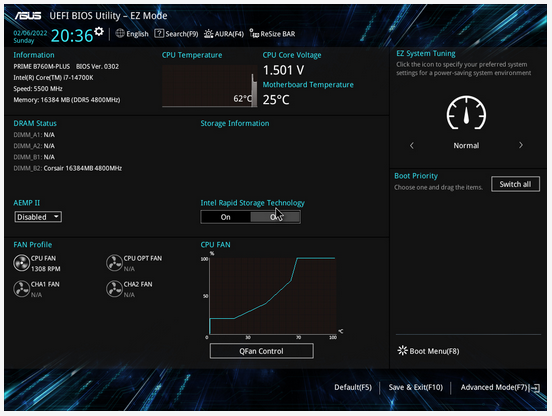Click the Speed: 5500 MHz line
552x416 pixels.
pos(38,89)
